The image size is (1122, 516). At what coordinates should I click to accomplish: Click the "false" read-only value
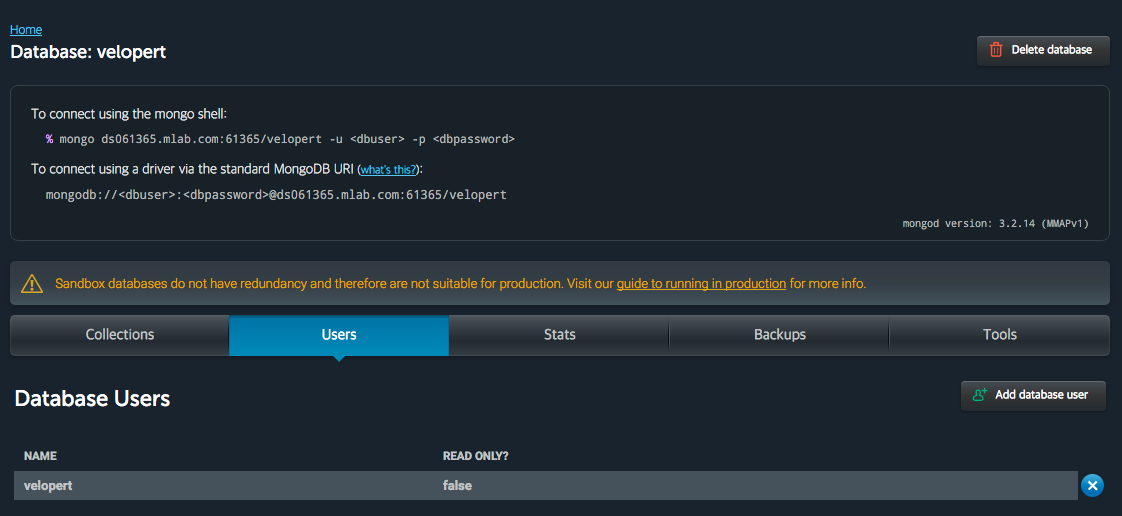(457, 486)
